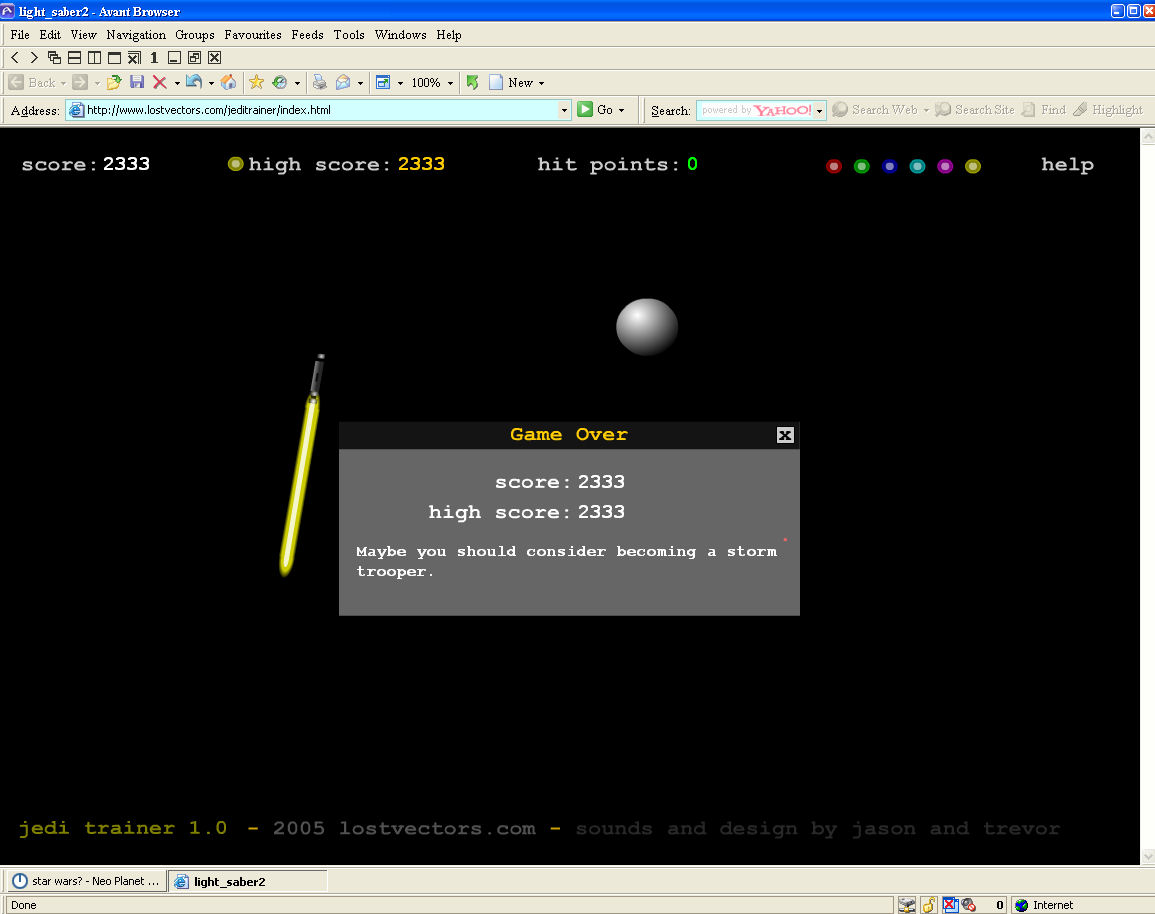Close all windows via crossed-box icon
The width and height of the screenshot is (1155, 914).
[134, 57]
